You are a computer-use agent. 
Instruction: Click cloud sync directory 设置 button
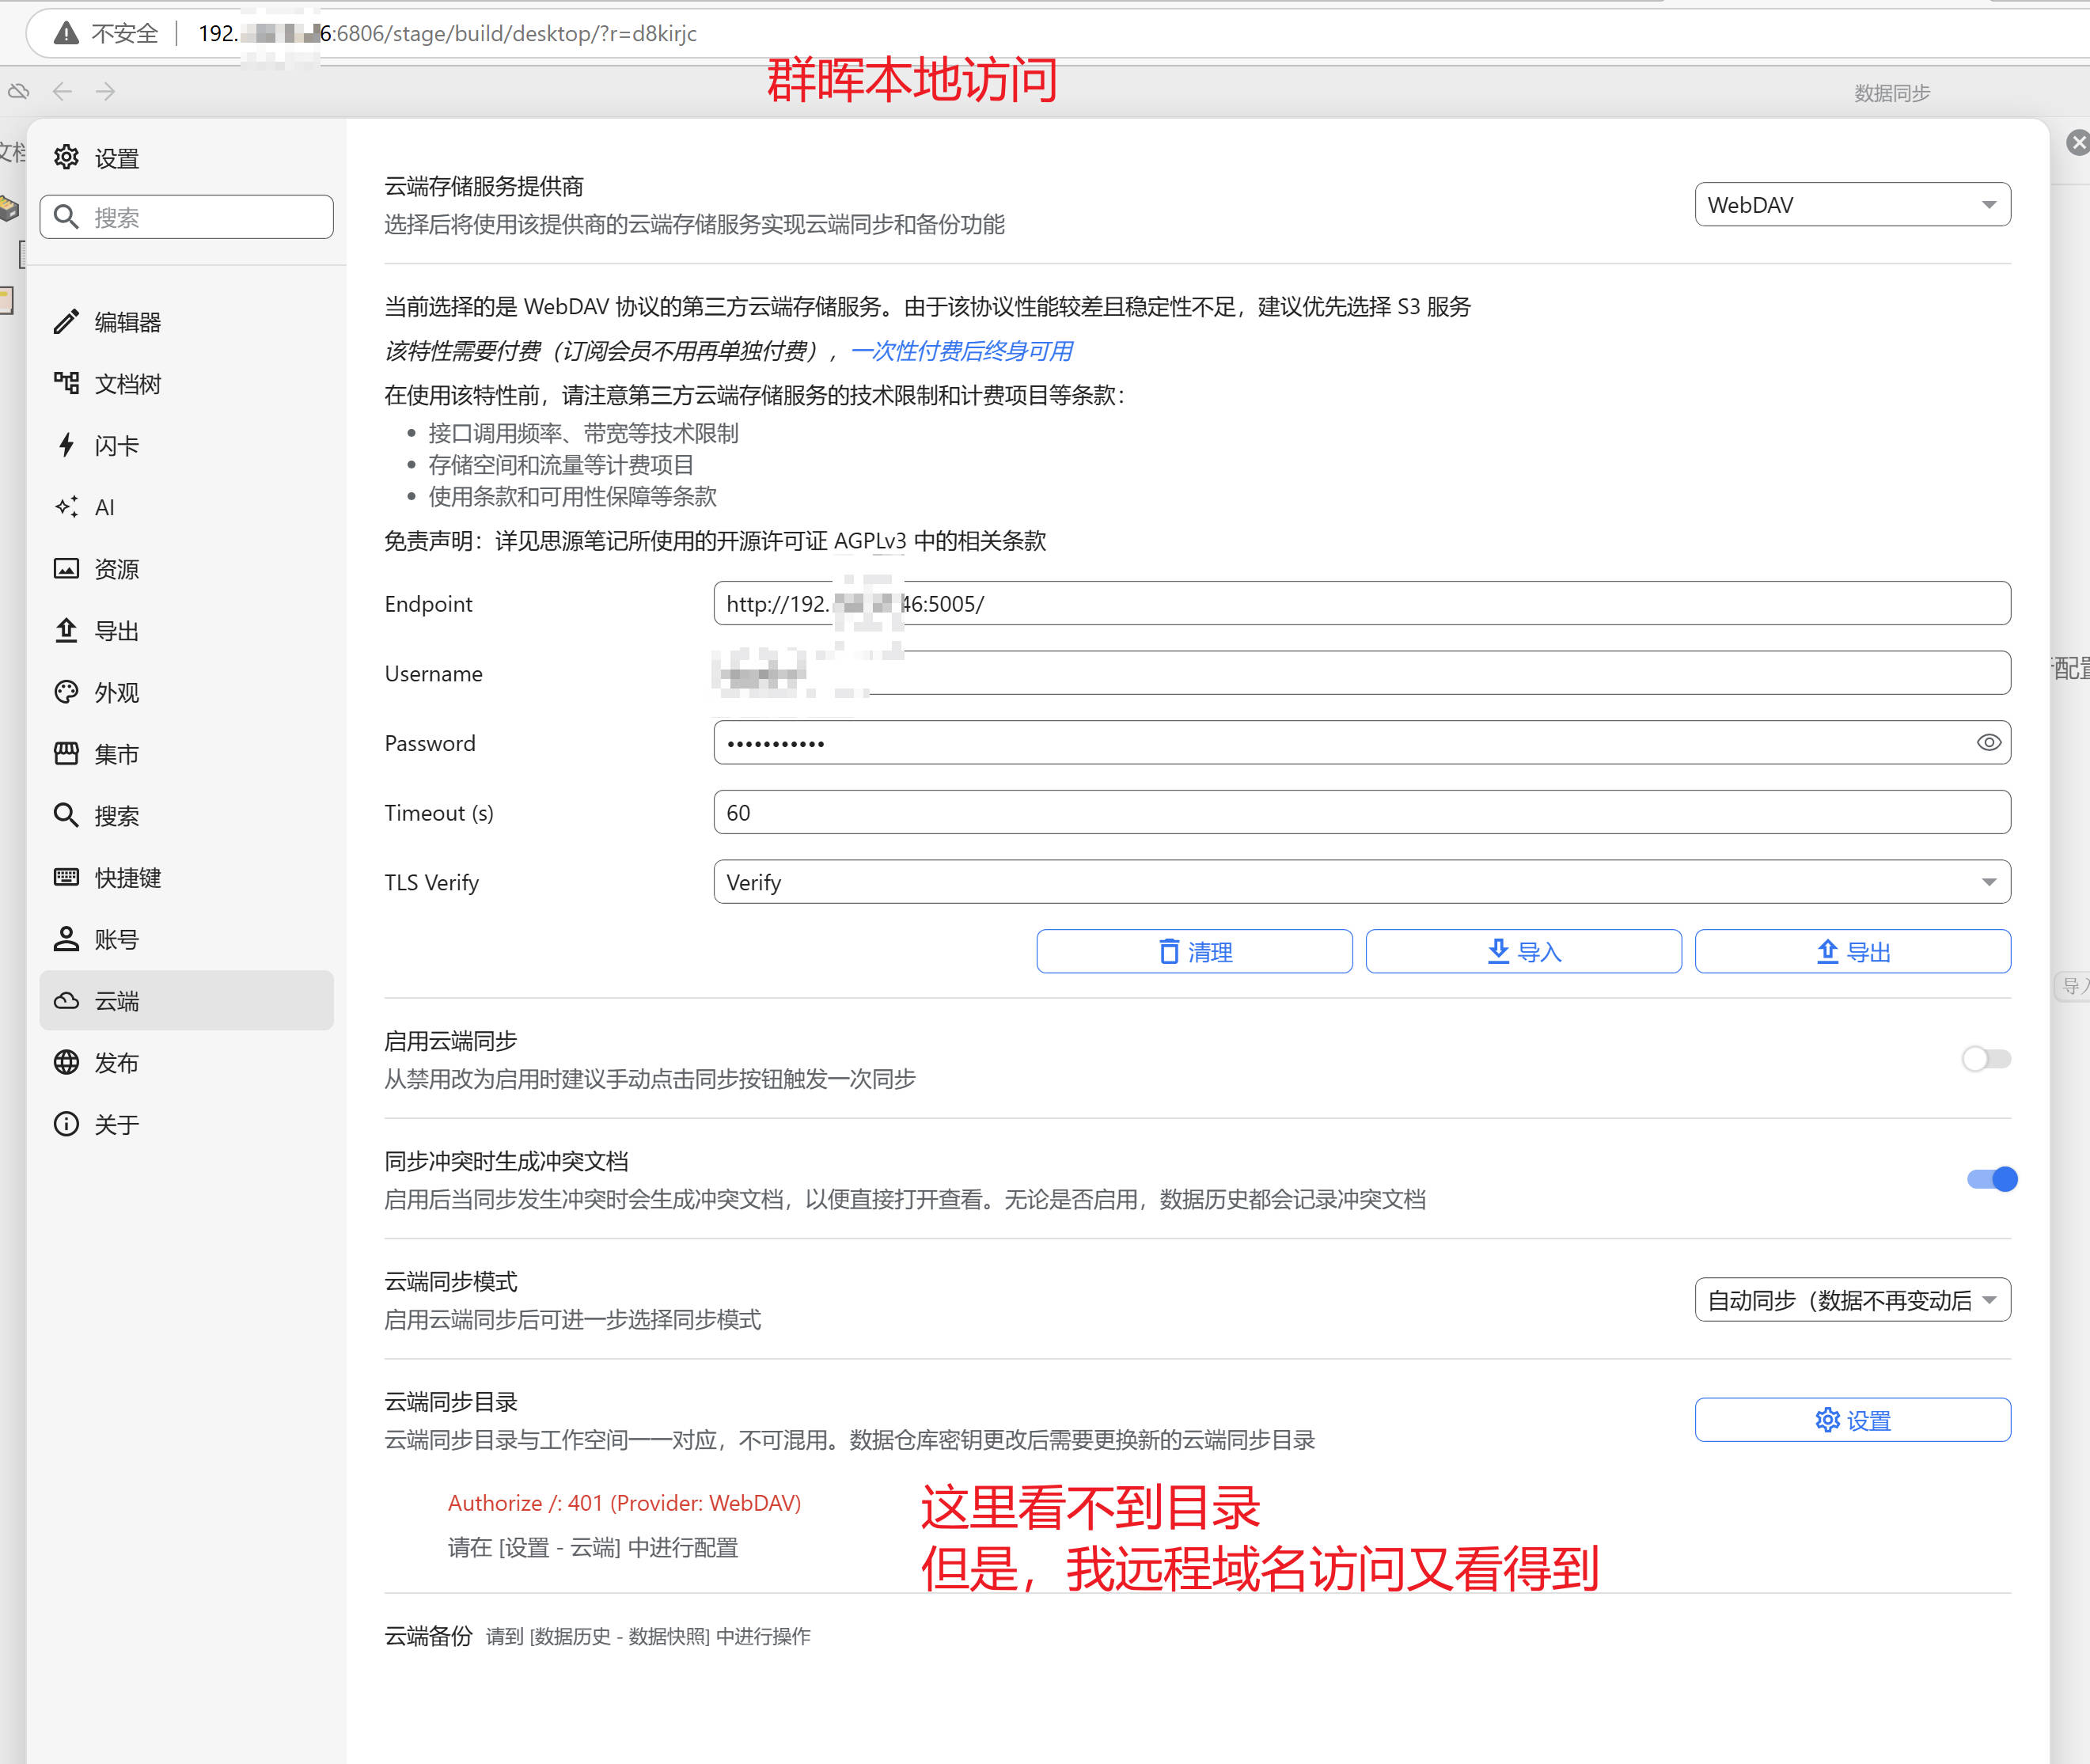pos(1851,1420)
